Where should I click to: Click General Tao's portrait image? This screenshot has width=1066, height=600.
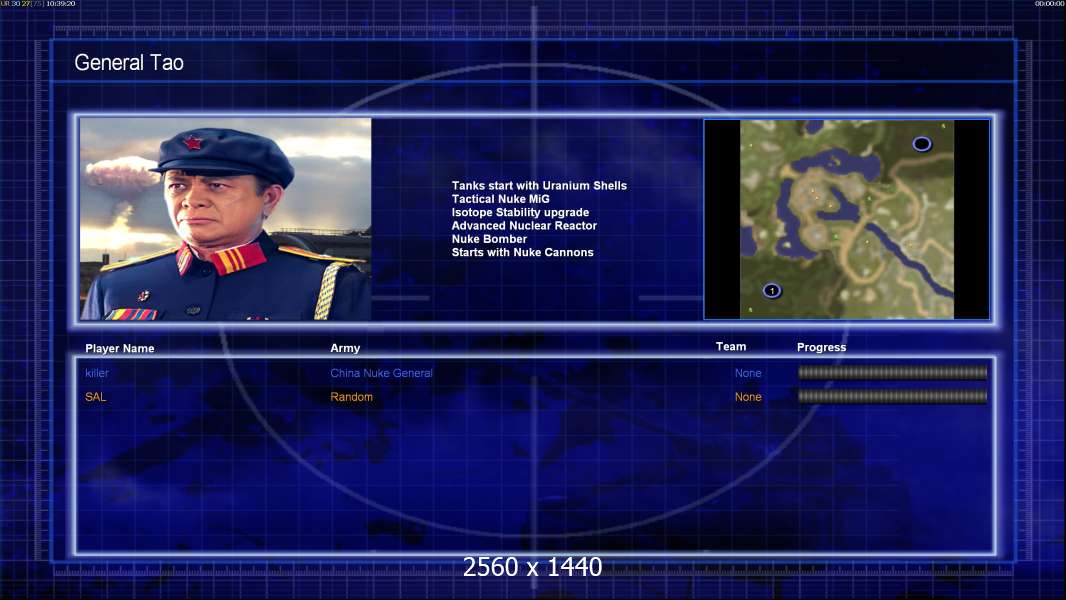(x=226, y=219)
